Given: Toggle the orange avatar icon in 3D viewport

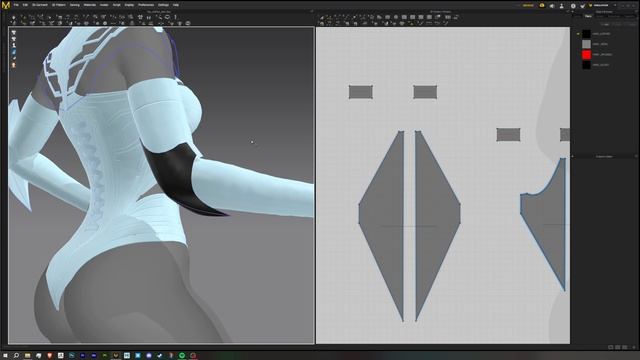Looking at the screenshot, I should coord(14,65).
